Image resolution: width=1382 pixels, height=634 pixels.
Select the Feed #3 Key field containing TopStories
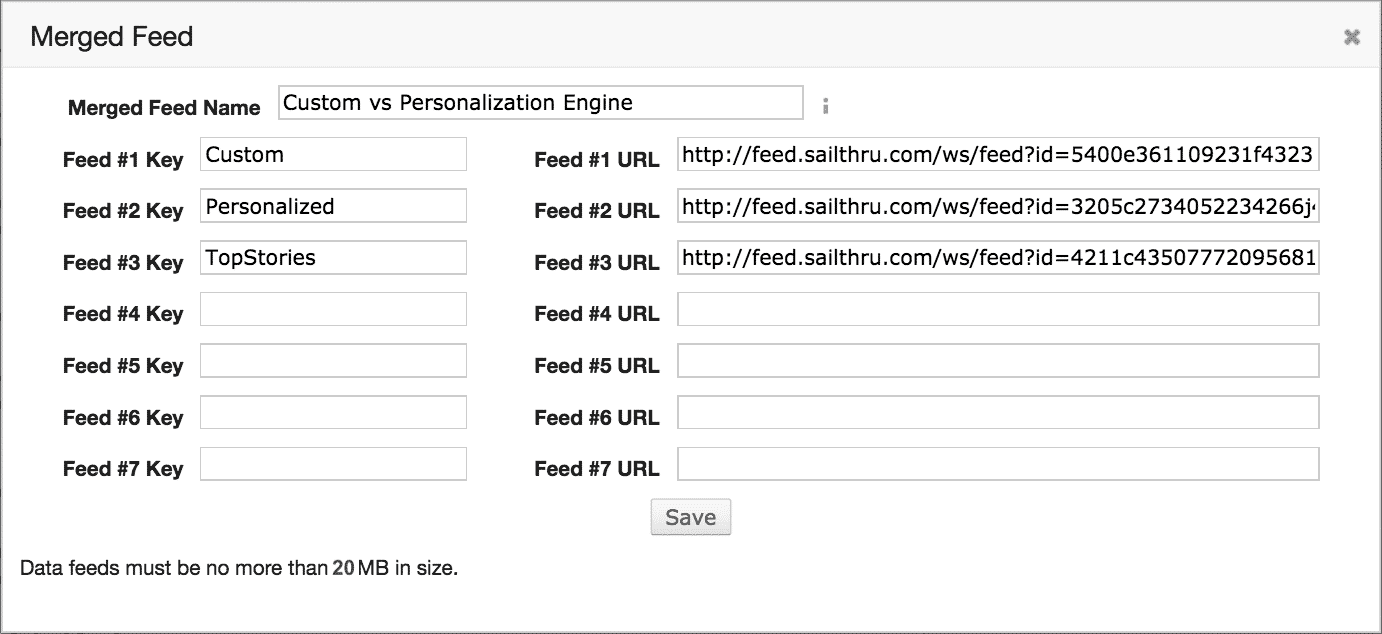point(333,258)
